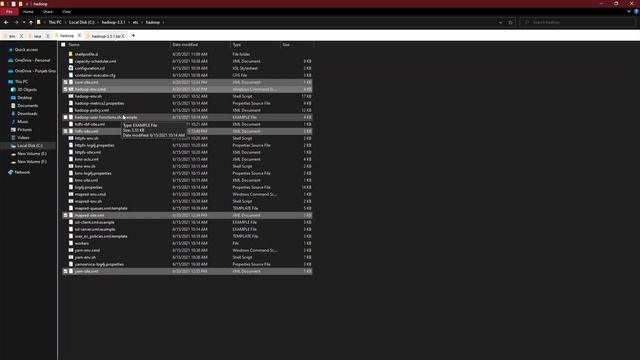This screenshot has height=360, width=640.
Task: Select the shellprofile.d folder icon
Action: pyautogui.click(x=71, y=54)
